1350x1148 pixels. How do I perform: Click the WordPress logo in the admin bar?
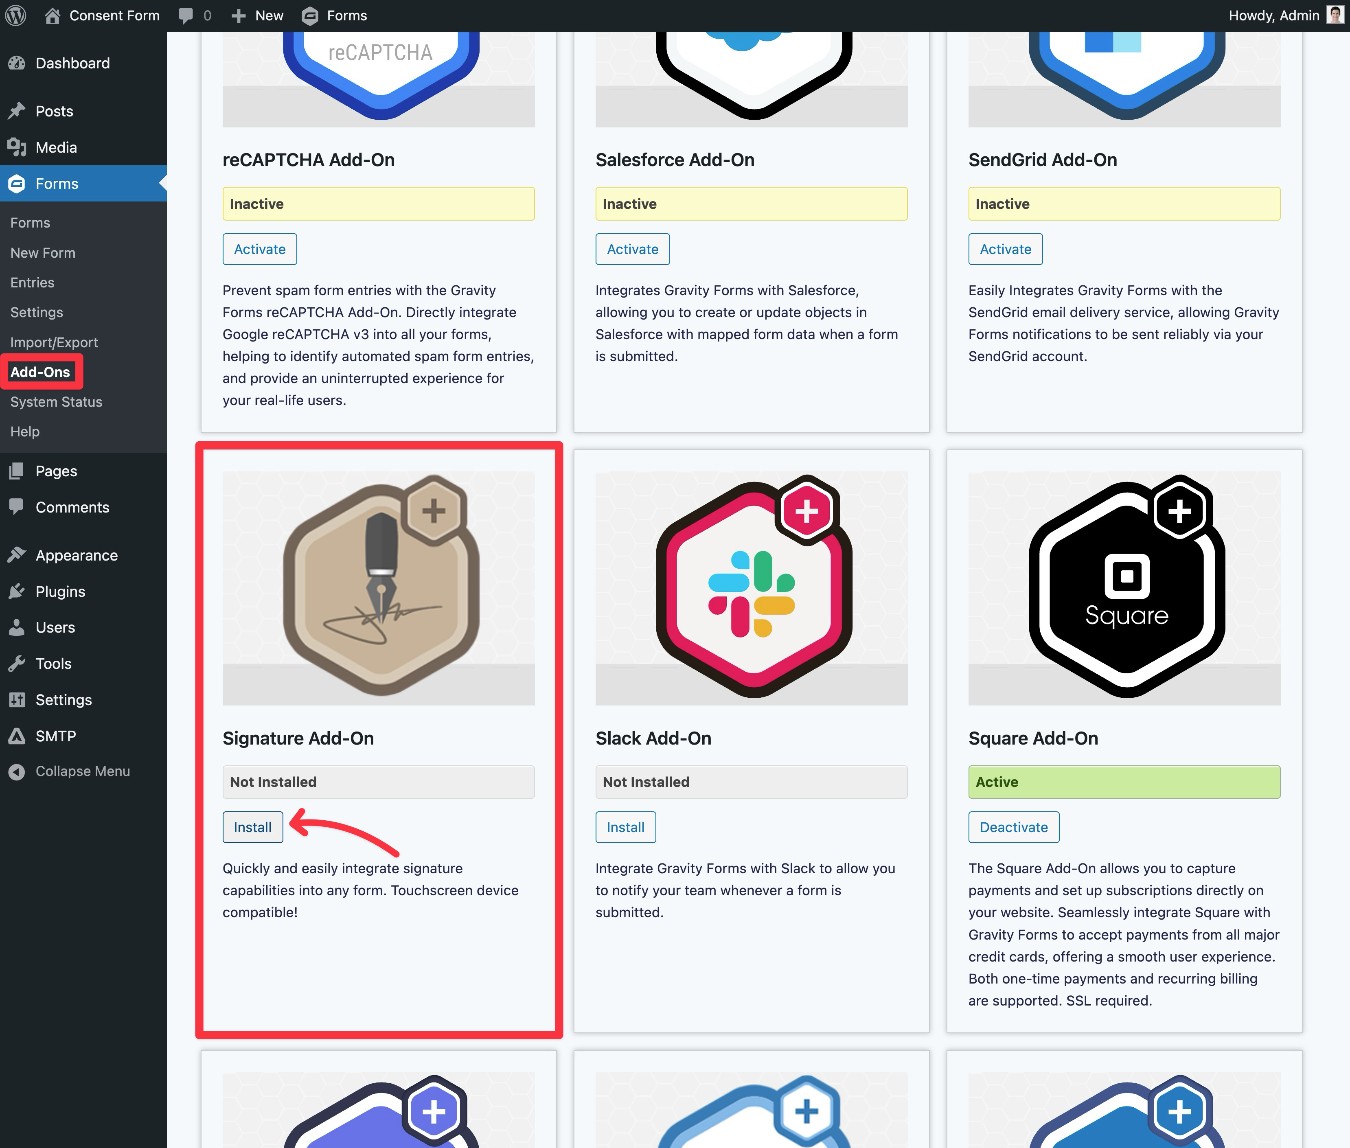point(14,15)
